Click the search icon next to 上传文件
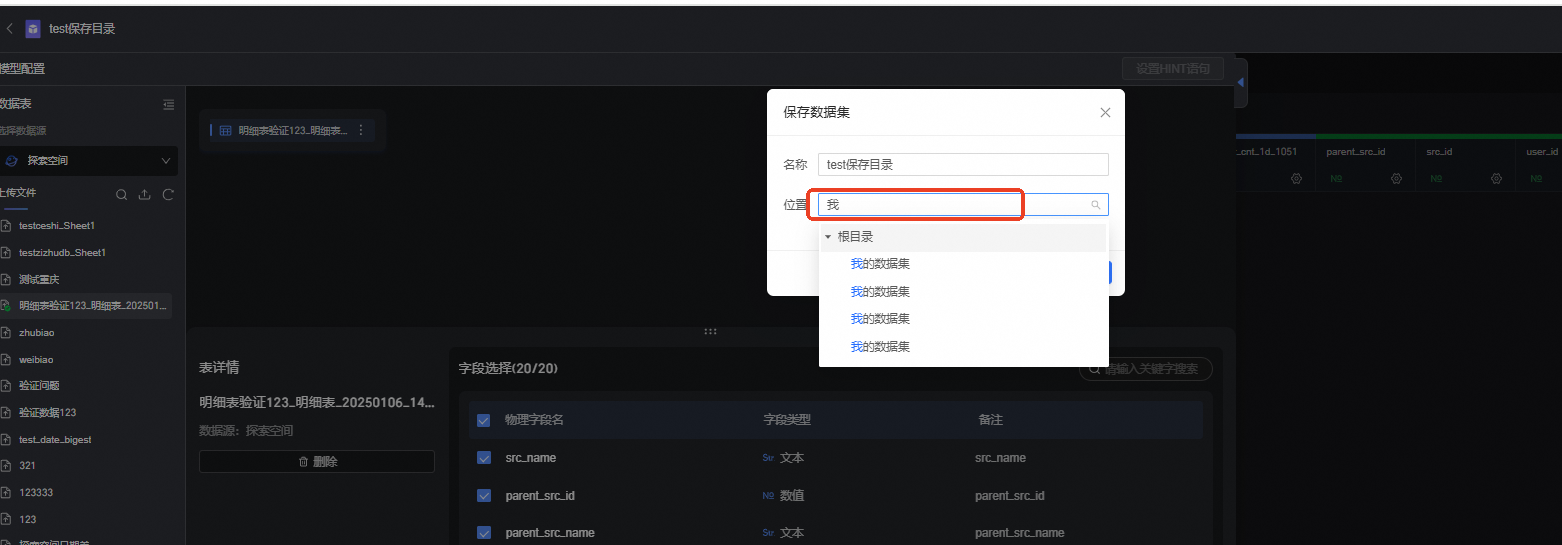This screenshot has height=545, width=1562. [122, 195]
